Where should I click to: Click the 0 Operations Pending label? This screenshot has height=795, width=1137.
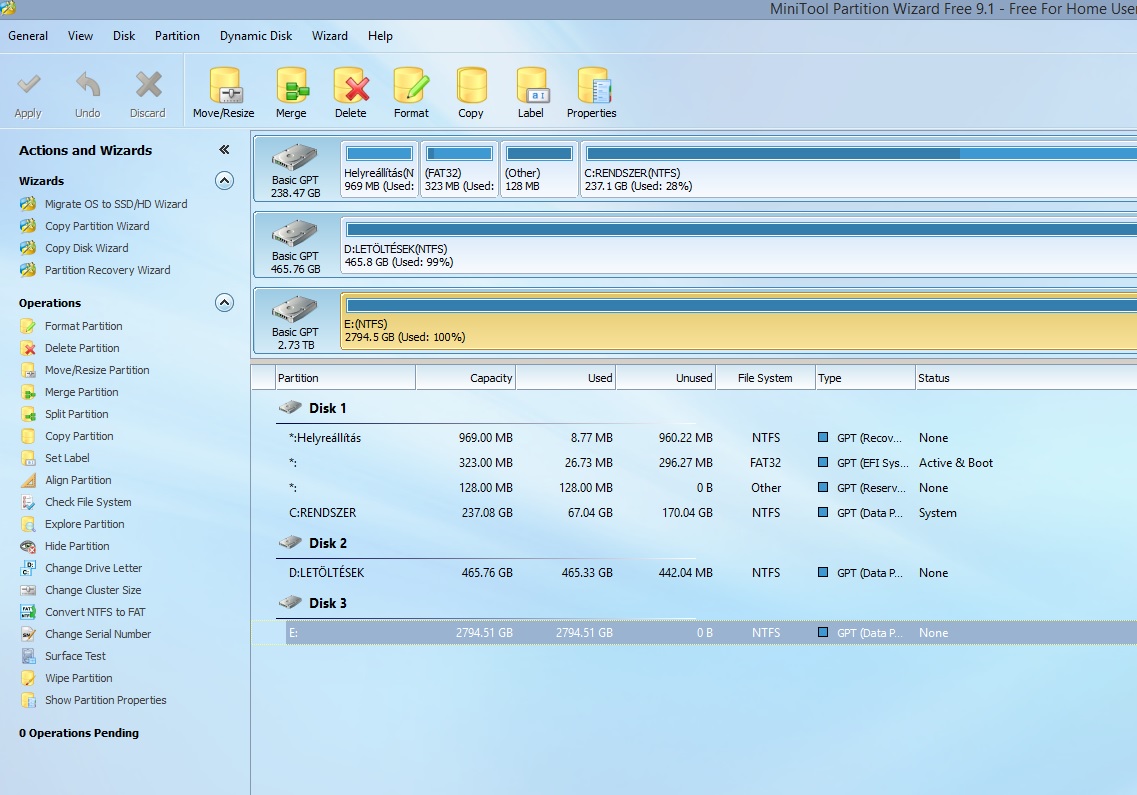point(78,733)
